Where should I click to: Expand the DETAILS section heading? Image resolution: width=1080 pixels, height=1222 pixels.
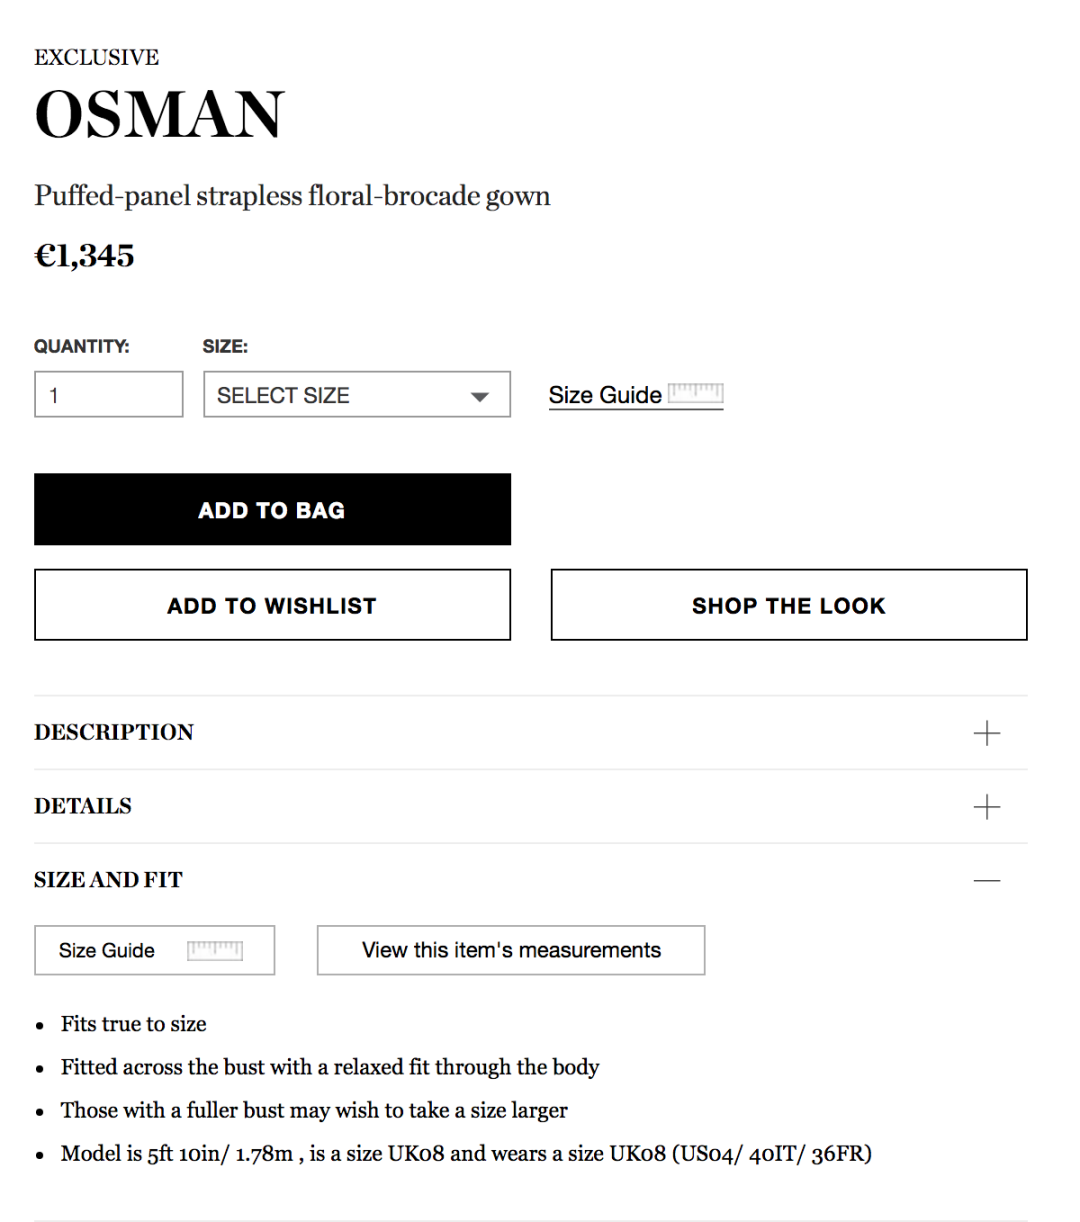click(83, 806)
